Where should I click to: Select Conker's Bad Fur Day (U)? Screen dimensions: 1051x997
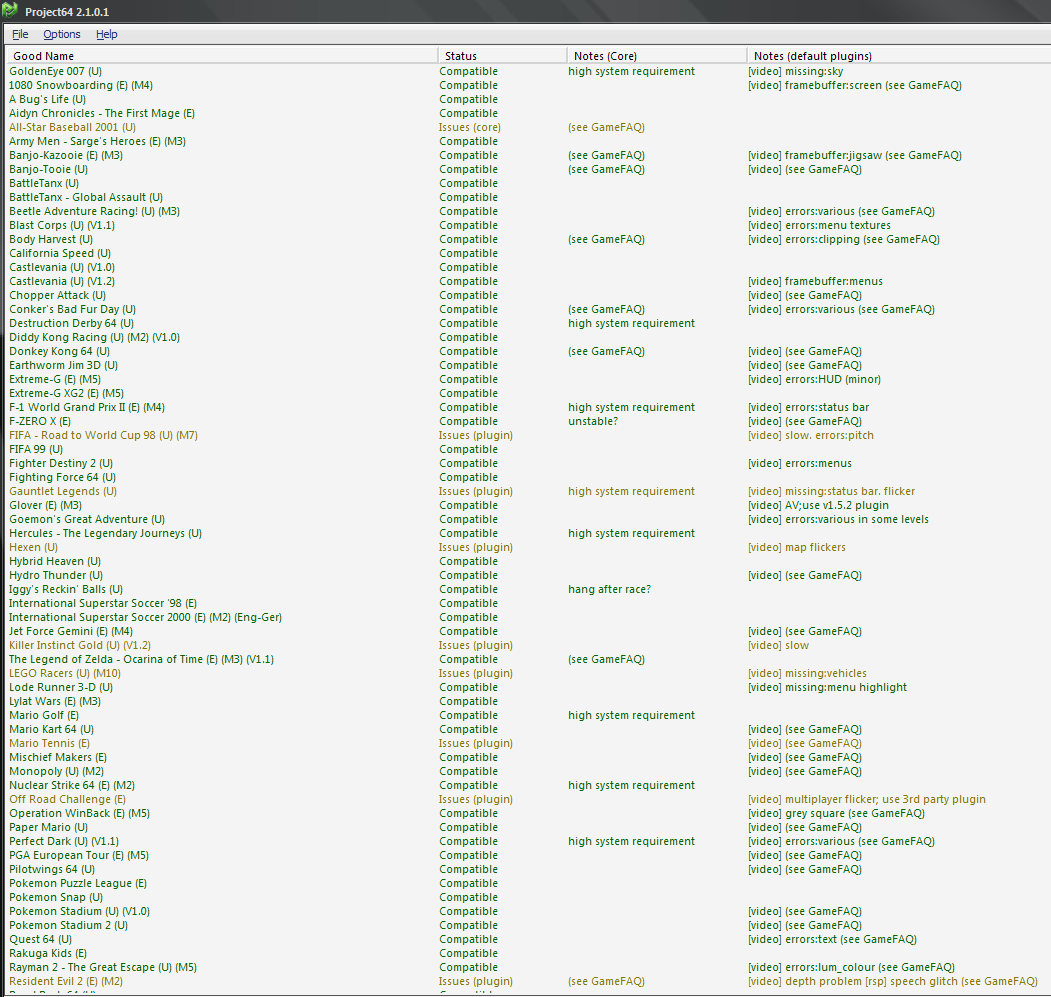[x=72, y=309]
